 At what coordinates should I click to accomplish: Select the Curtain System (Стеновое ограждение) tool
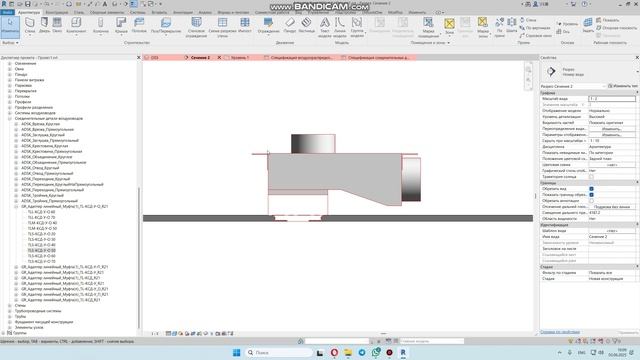pyautogui.click(x=196, y=27)
